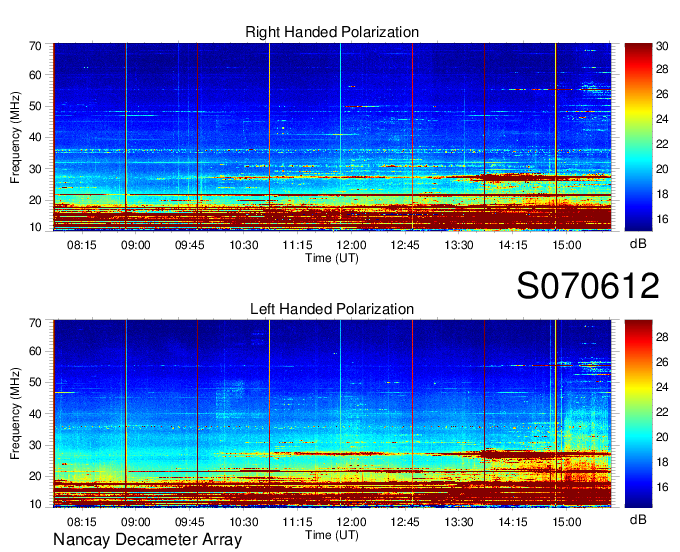Click the Frequency (MHz) axis label of the Right Handed plot

click(15, 137)
